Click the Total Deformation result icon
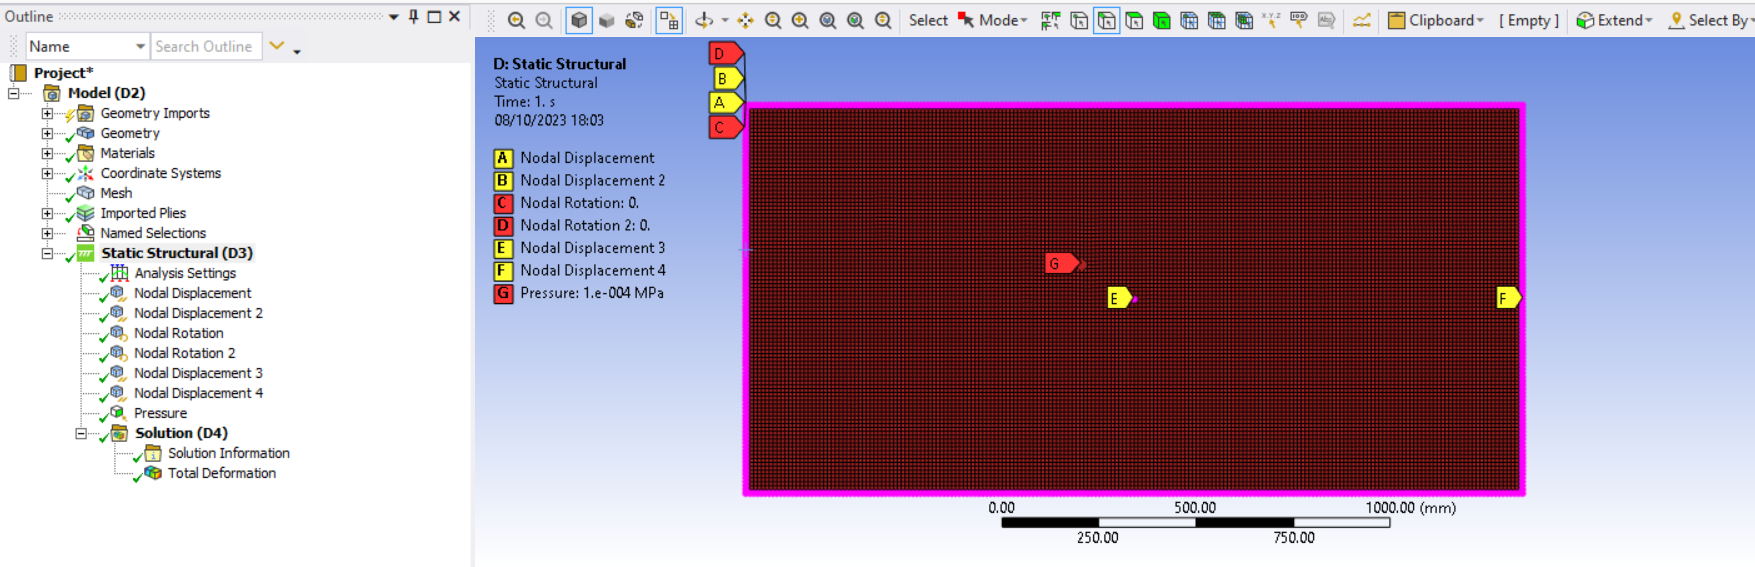The height and width of the screenshot is (567, 1755). tap(153, 473)
